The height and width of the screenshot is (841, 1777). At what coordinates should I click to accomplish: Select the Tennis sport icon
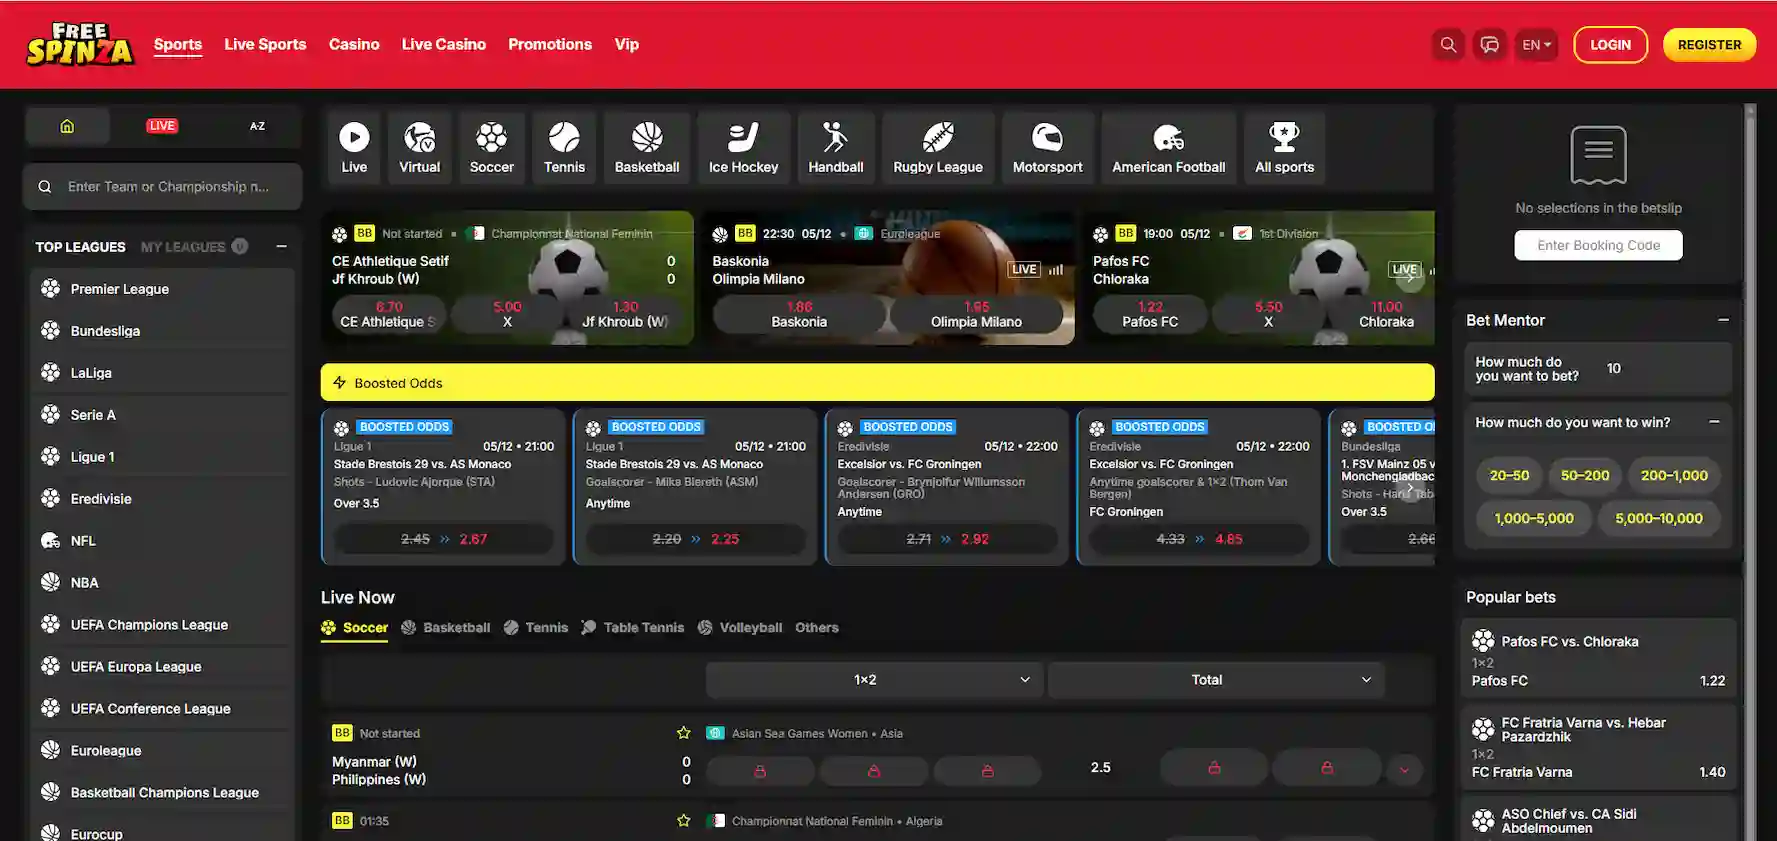(564, 147)
